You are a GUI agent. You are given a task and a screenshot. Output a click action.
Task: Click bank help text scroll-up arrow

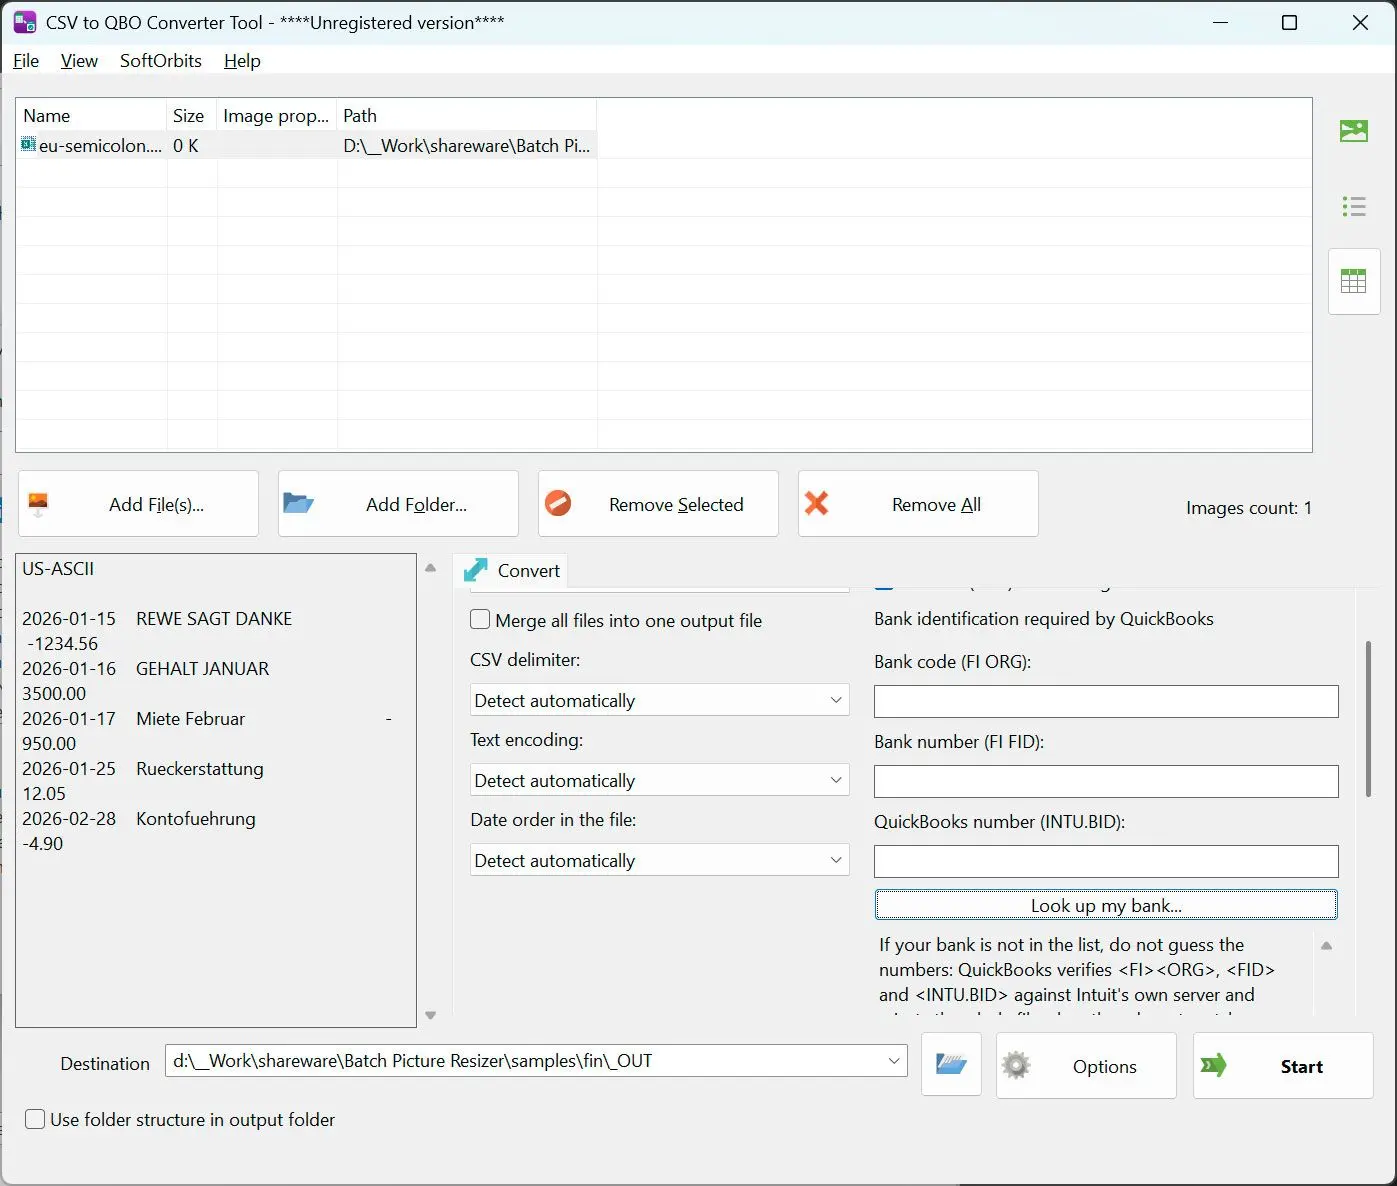(1326, 945)
